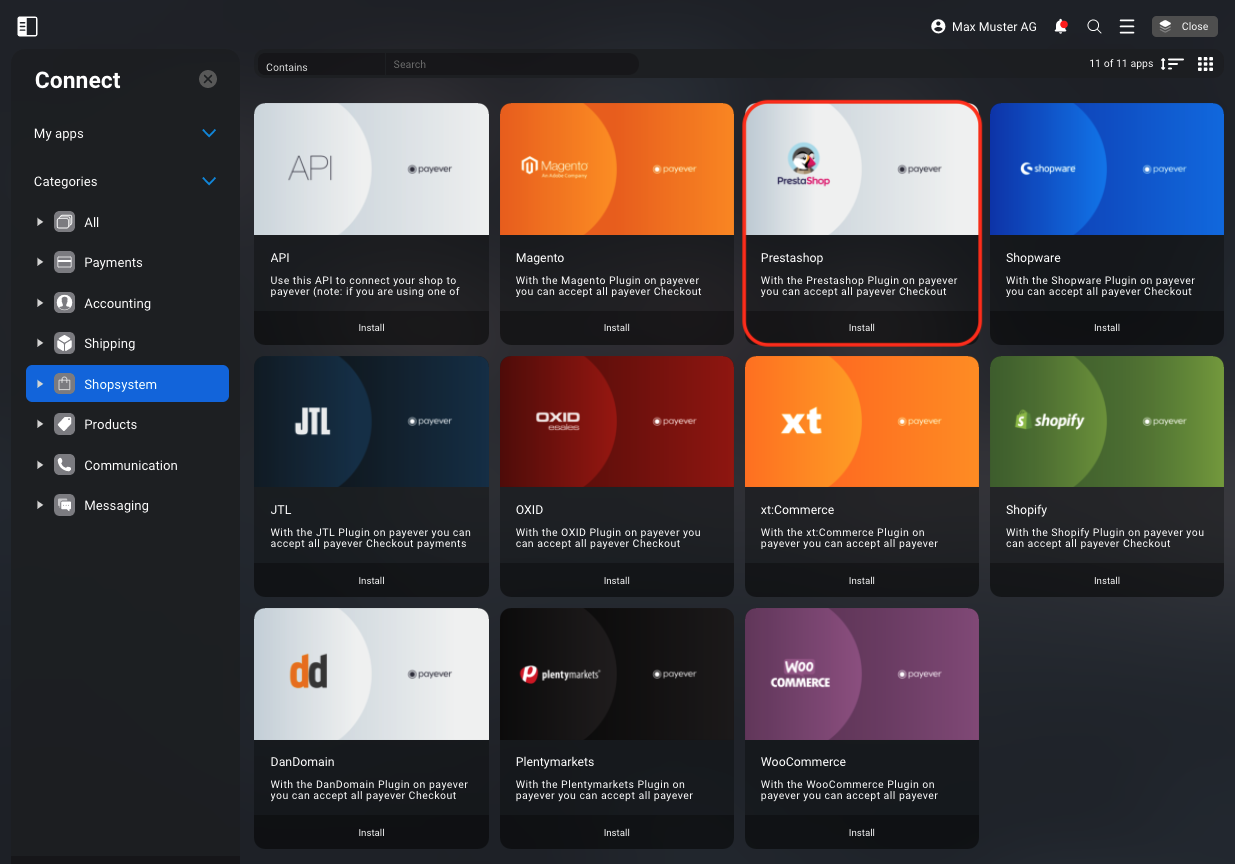This screenshot has height=864, width=1235.
Task: Select the Payments card icon
Action: (x=65, y=262)
